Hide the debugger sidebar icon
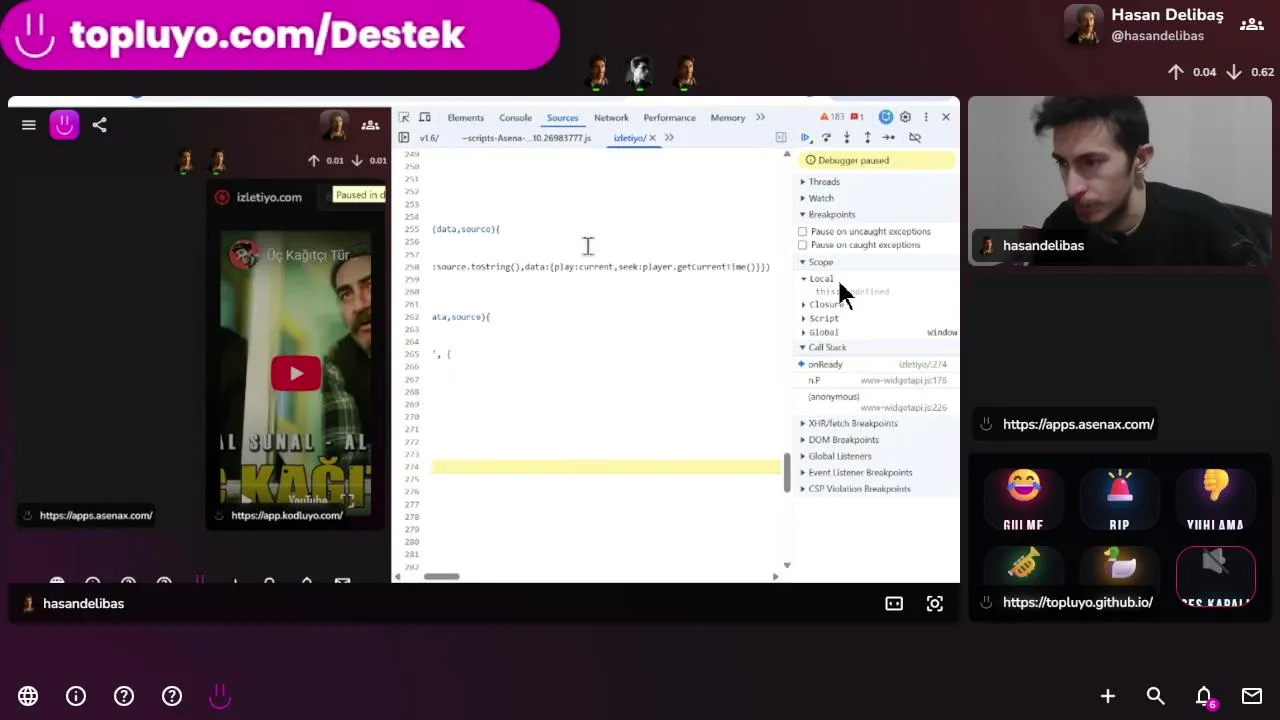The width and height of the screenshot is (1280, 720). [x=781, y=137]
